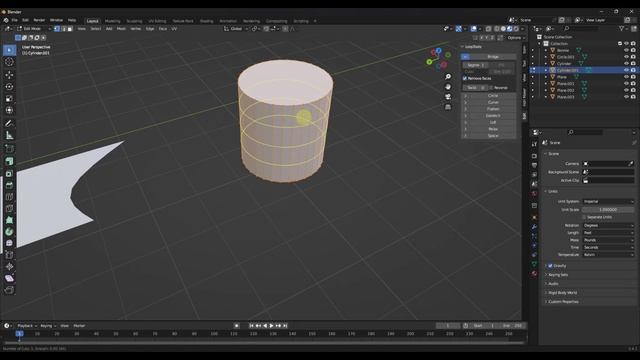Open the Edit Mode dropdown

click(33, 29)
